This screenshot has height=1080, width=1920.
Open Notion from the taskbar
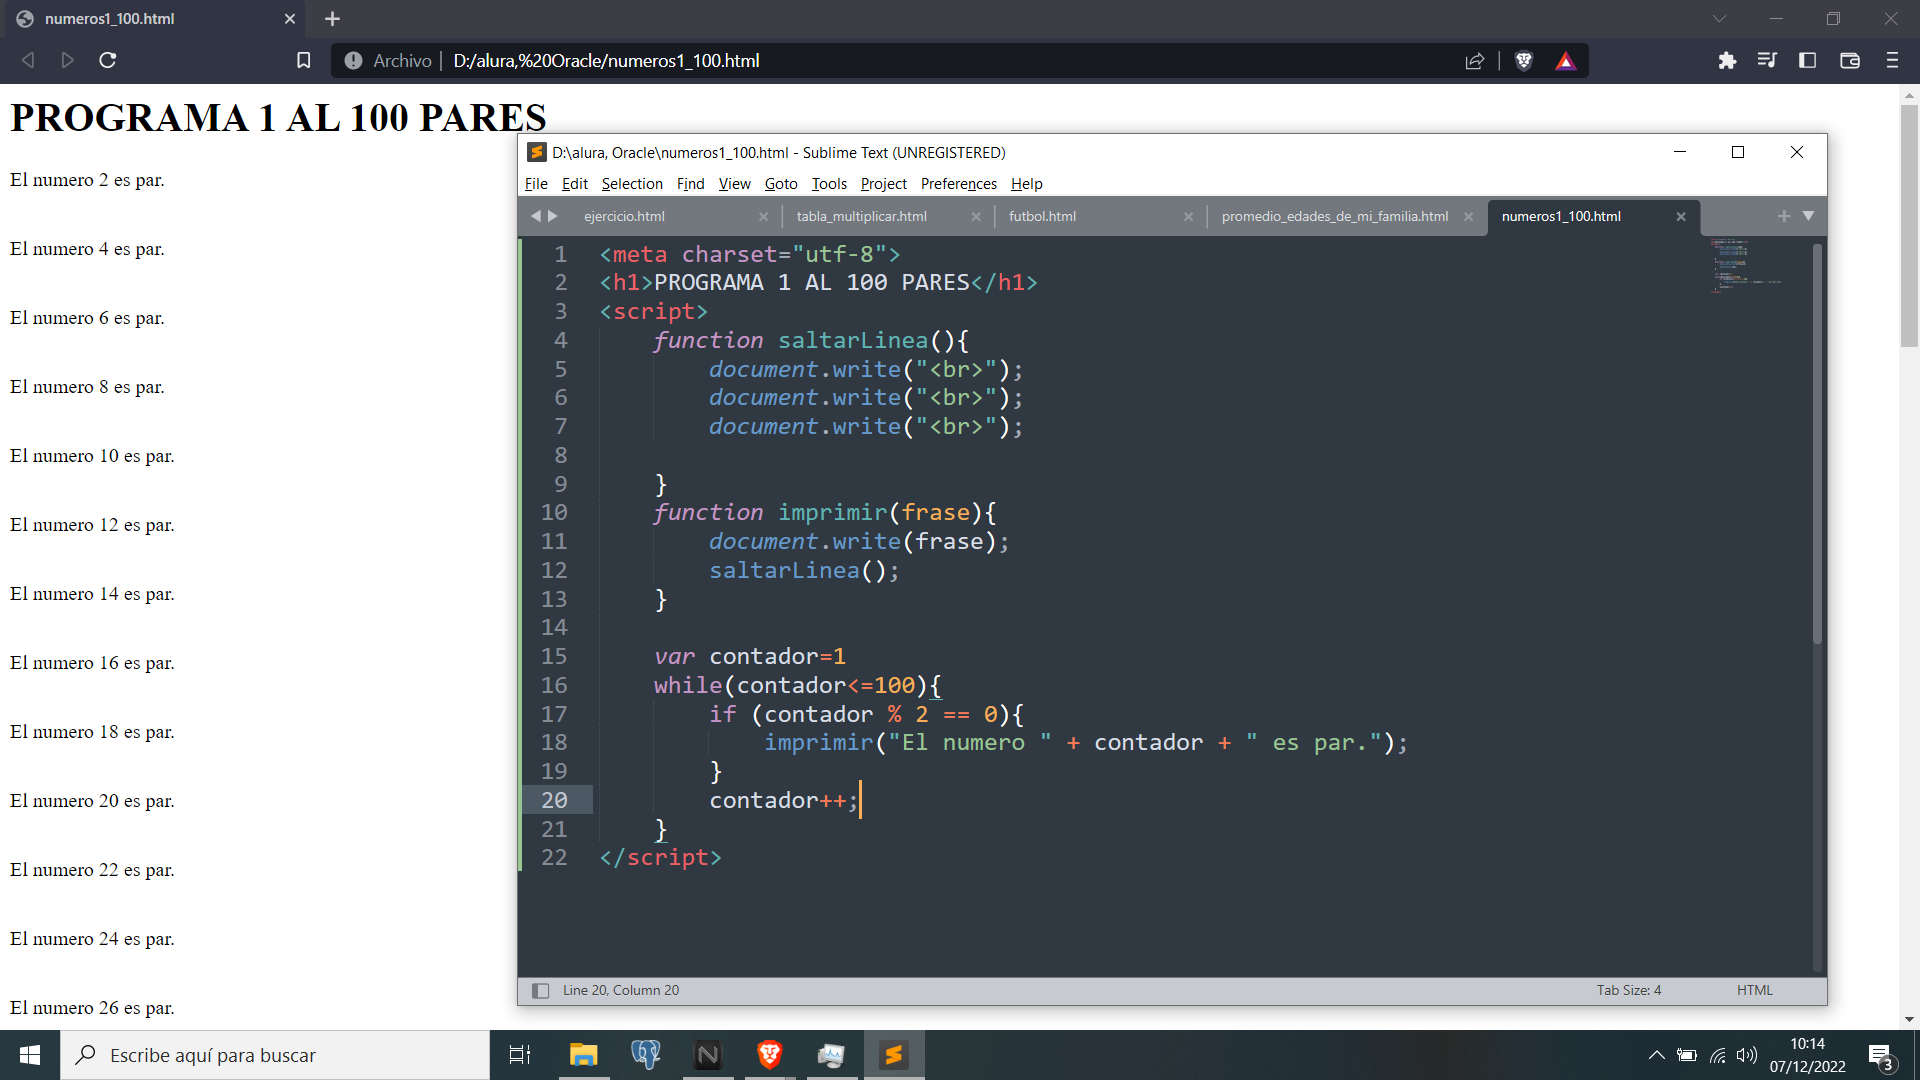tap(708, 1055)
